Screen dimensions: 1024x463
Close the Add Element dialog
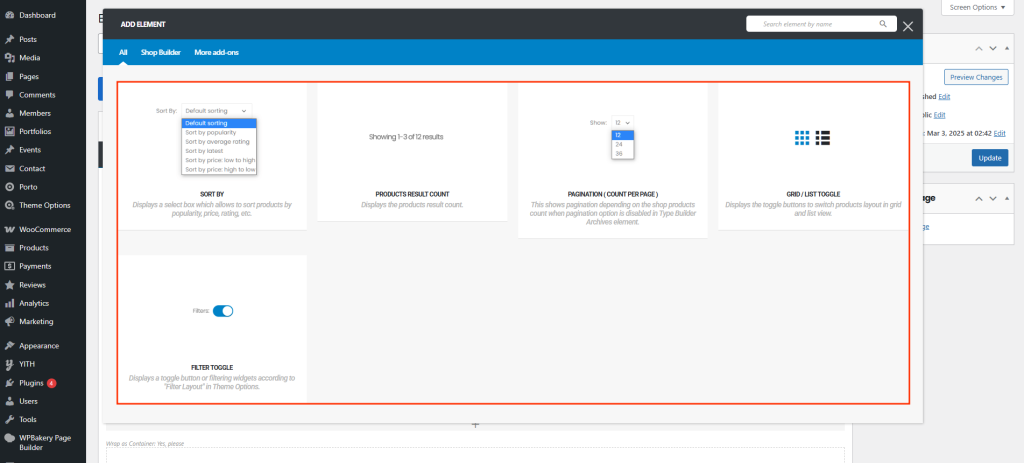click(908, 26)
